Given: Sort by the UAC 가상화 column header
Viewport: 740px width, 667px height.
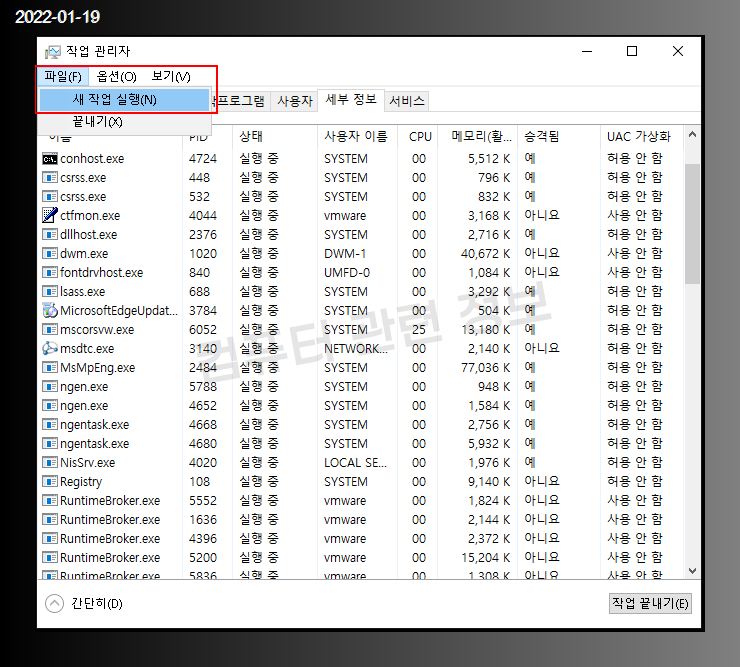Looking at the screenshot, I should coord(642,136).
